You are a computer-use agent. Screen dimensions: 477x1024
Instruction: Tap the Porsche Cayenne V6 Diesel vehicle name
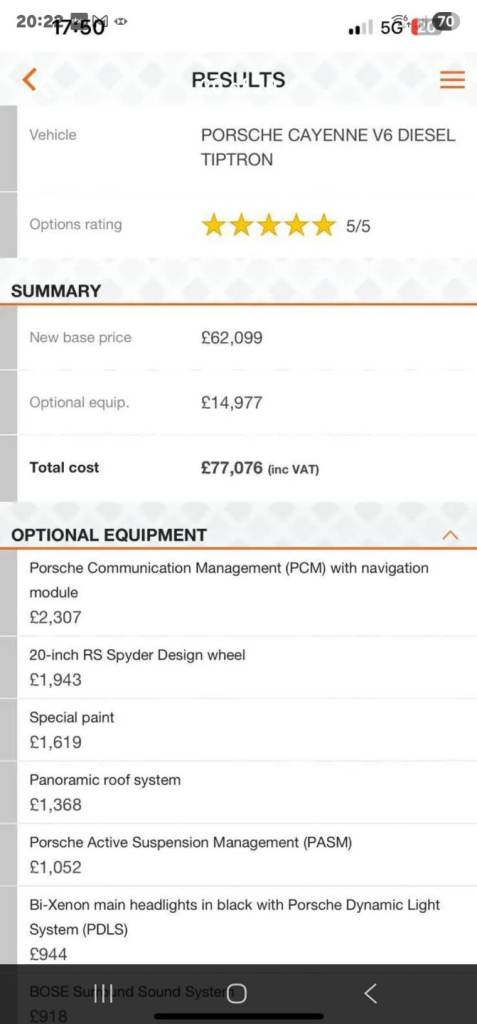tap(328, 147)
